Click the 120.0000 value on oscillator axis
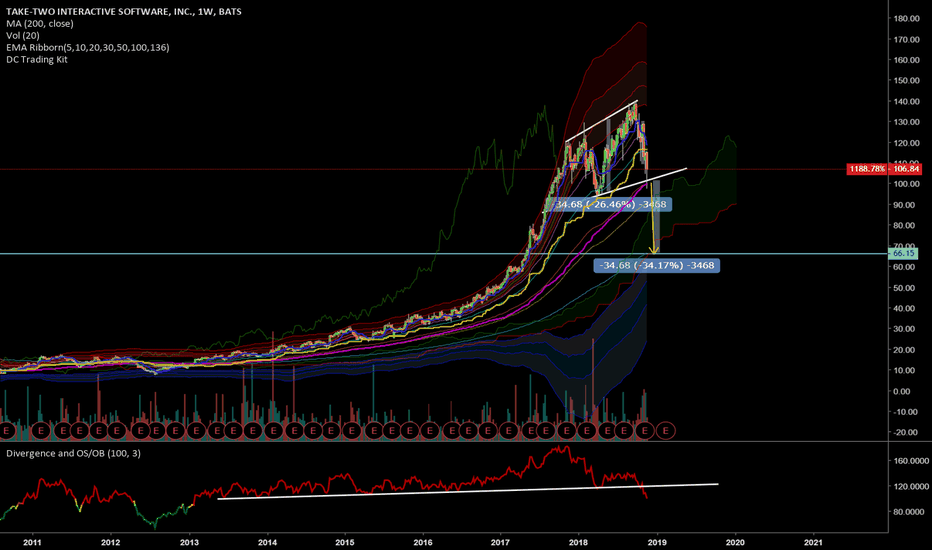932x550 pixels. click(x=911, y=486)
